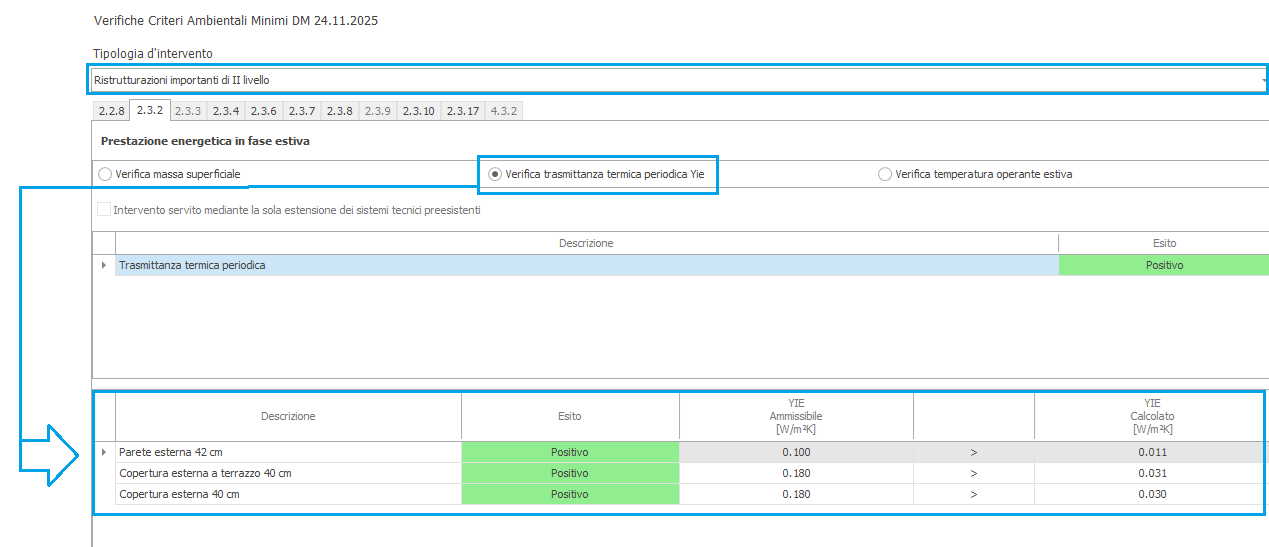The height and width of the screenshot is (547, 1269).
Task: Switch to the 2.2.8 tab
Action: click(111, 111)
